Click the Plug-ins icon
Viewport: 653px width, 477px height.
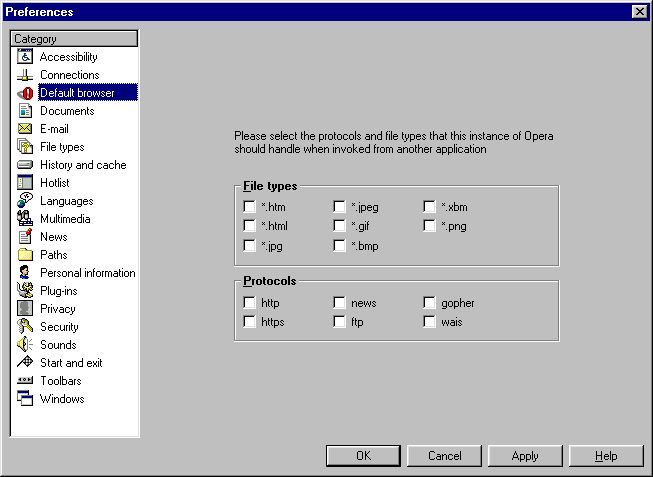pyautogui.click(x=25, y=290)
